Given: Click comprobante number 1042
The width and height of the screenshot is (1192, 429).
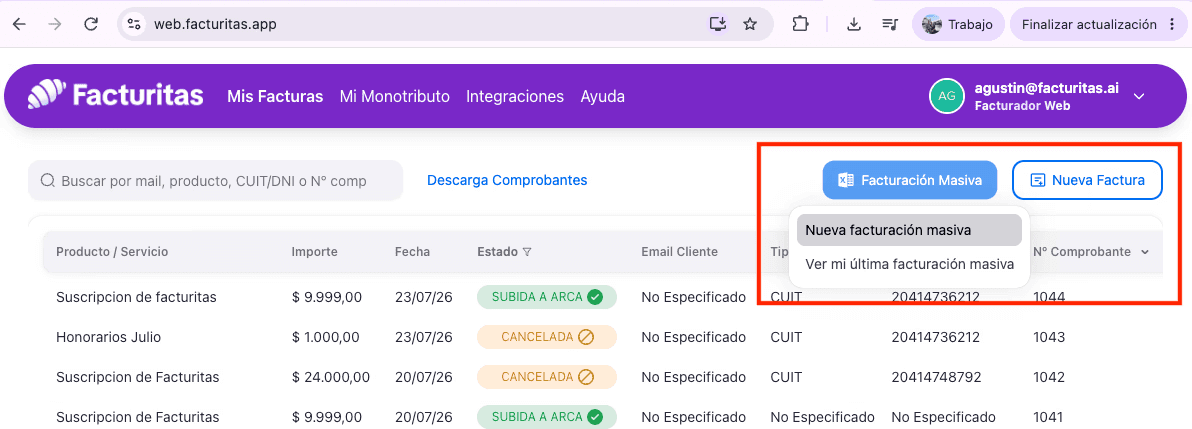Looking at the screenshot, I should pos(1048,377).
